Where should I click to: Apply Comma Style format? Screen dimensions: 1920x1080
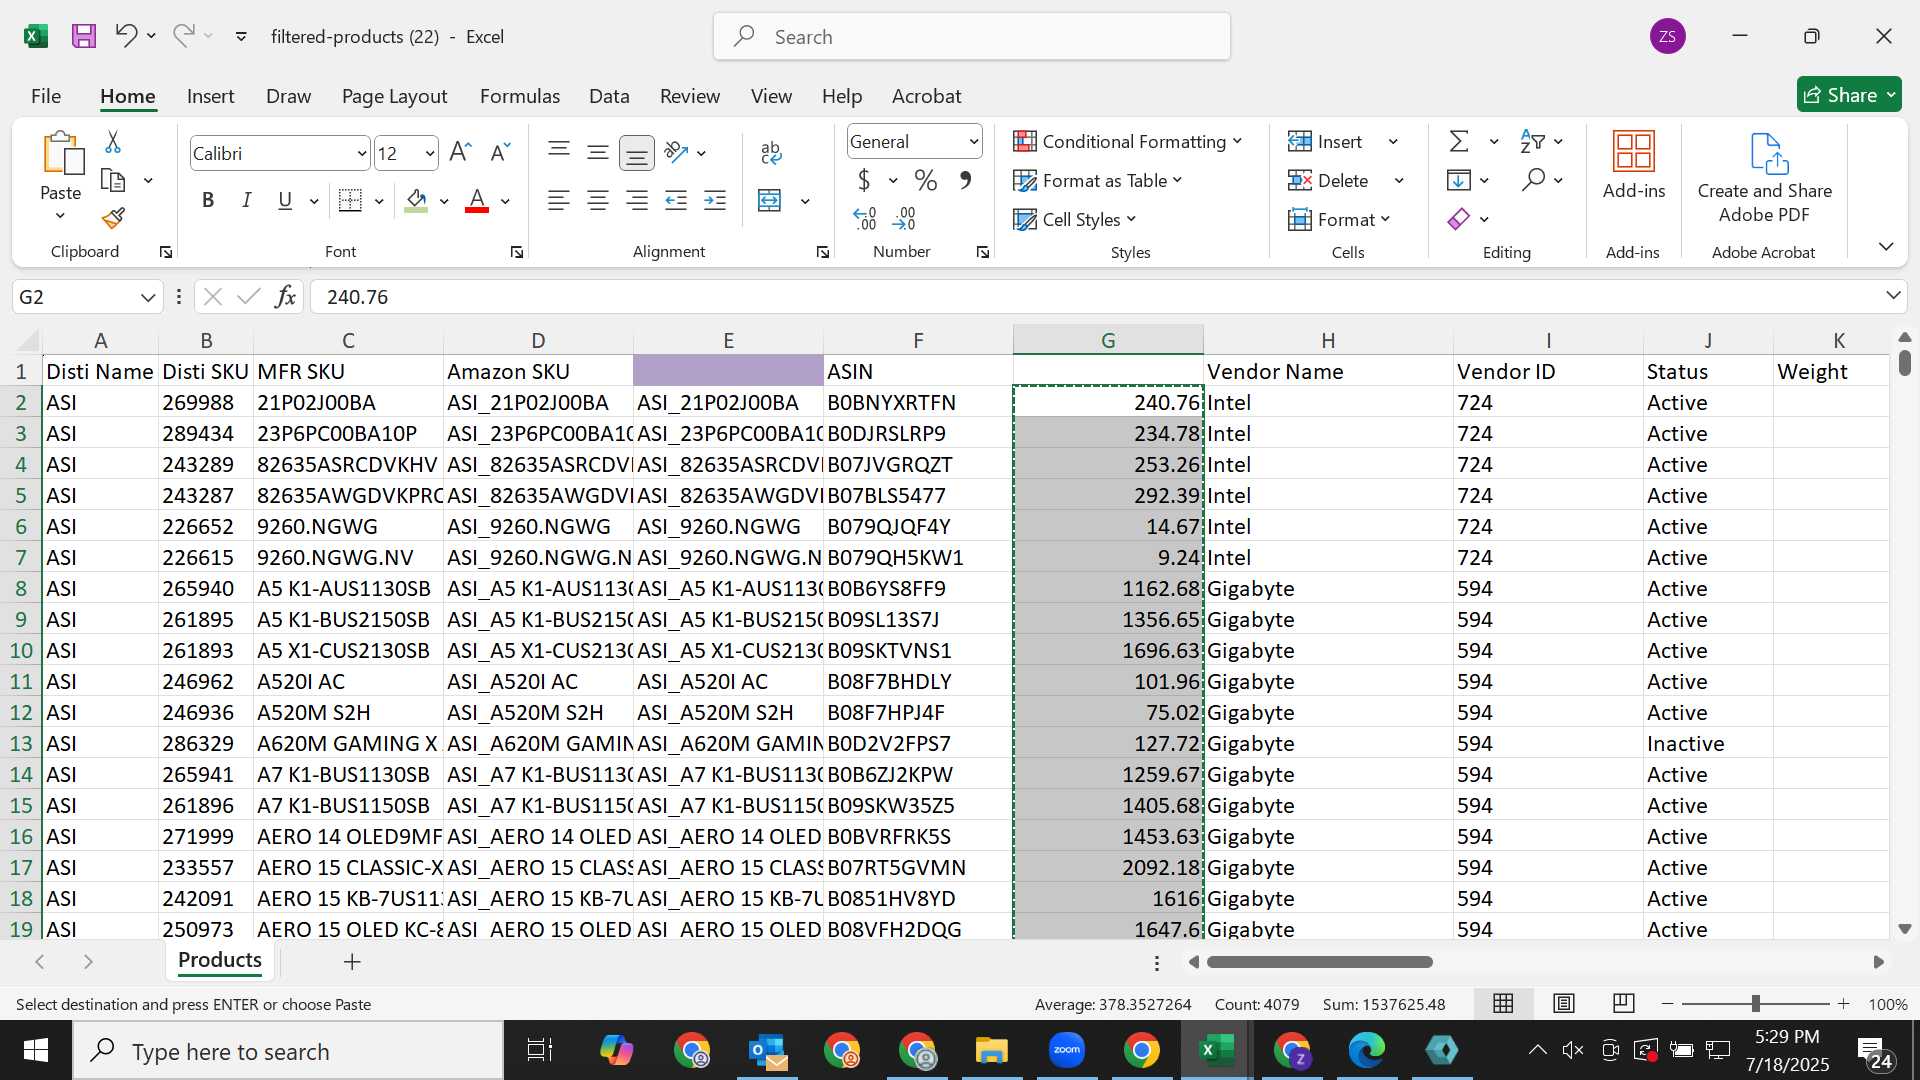[x=965, y=181]
